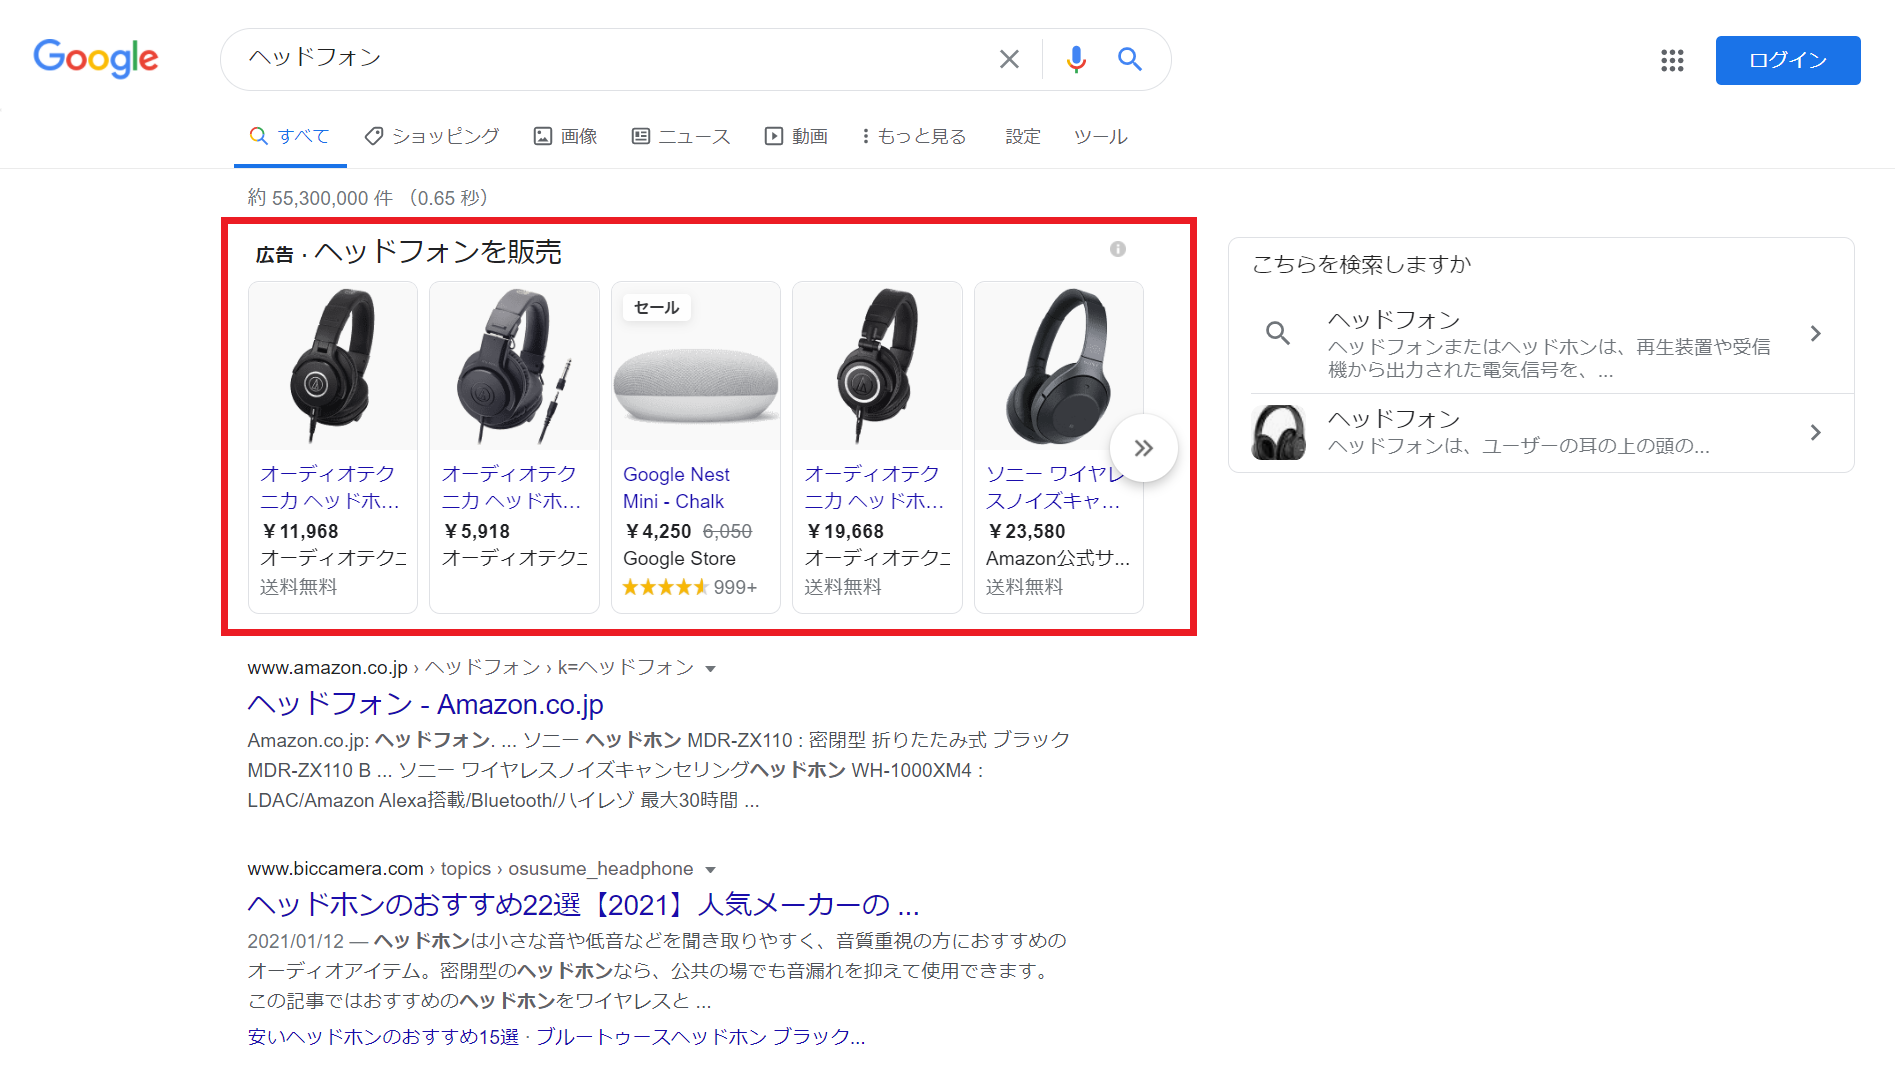Open the 動画 tab

[797, 136]
